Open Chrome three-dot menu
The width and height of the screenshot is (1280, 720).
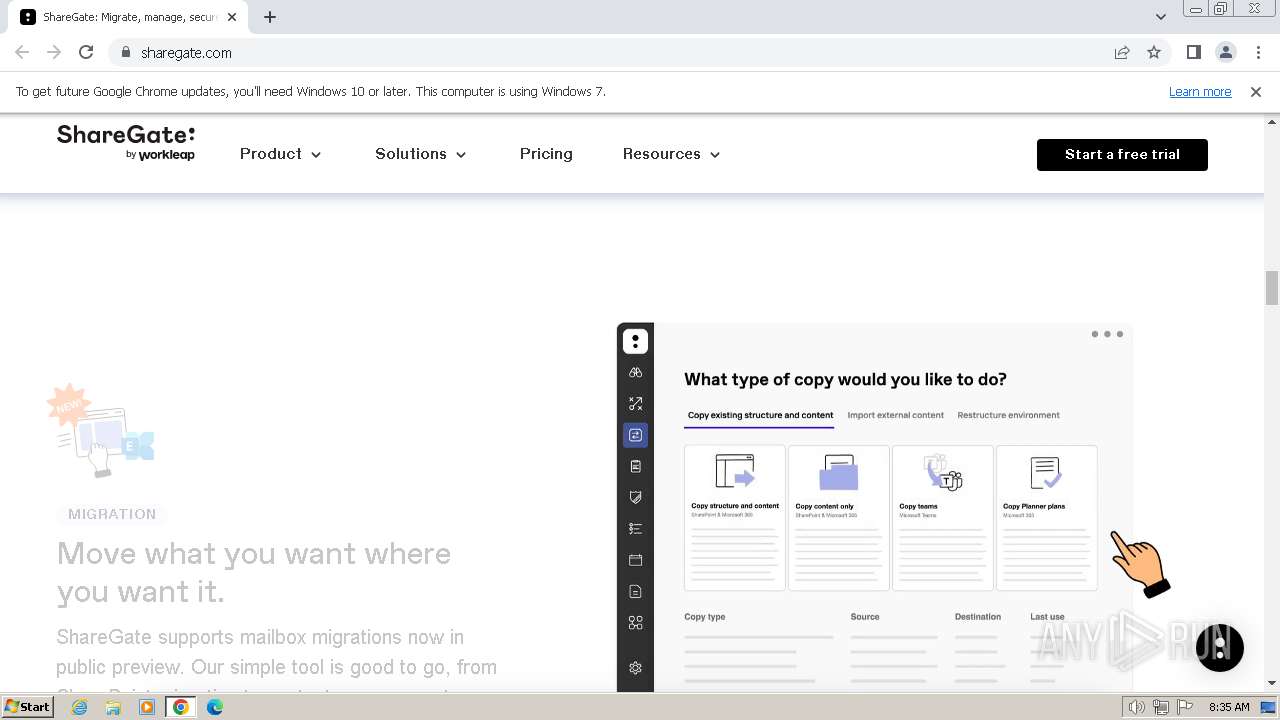pos(1258,52)
